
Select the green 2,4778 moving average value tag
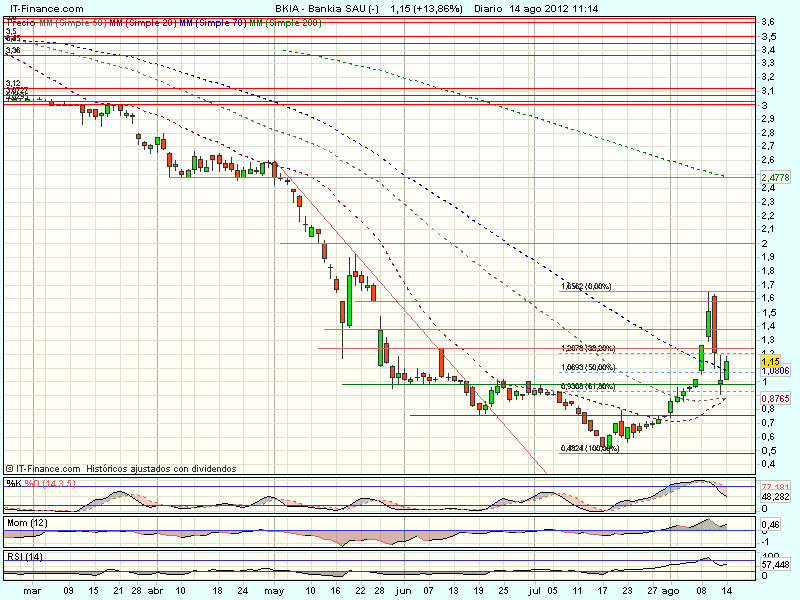tap(776, 177)
